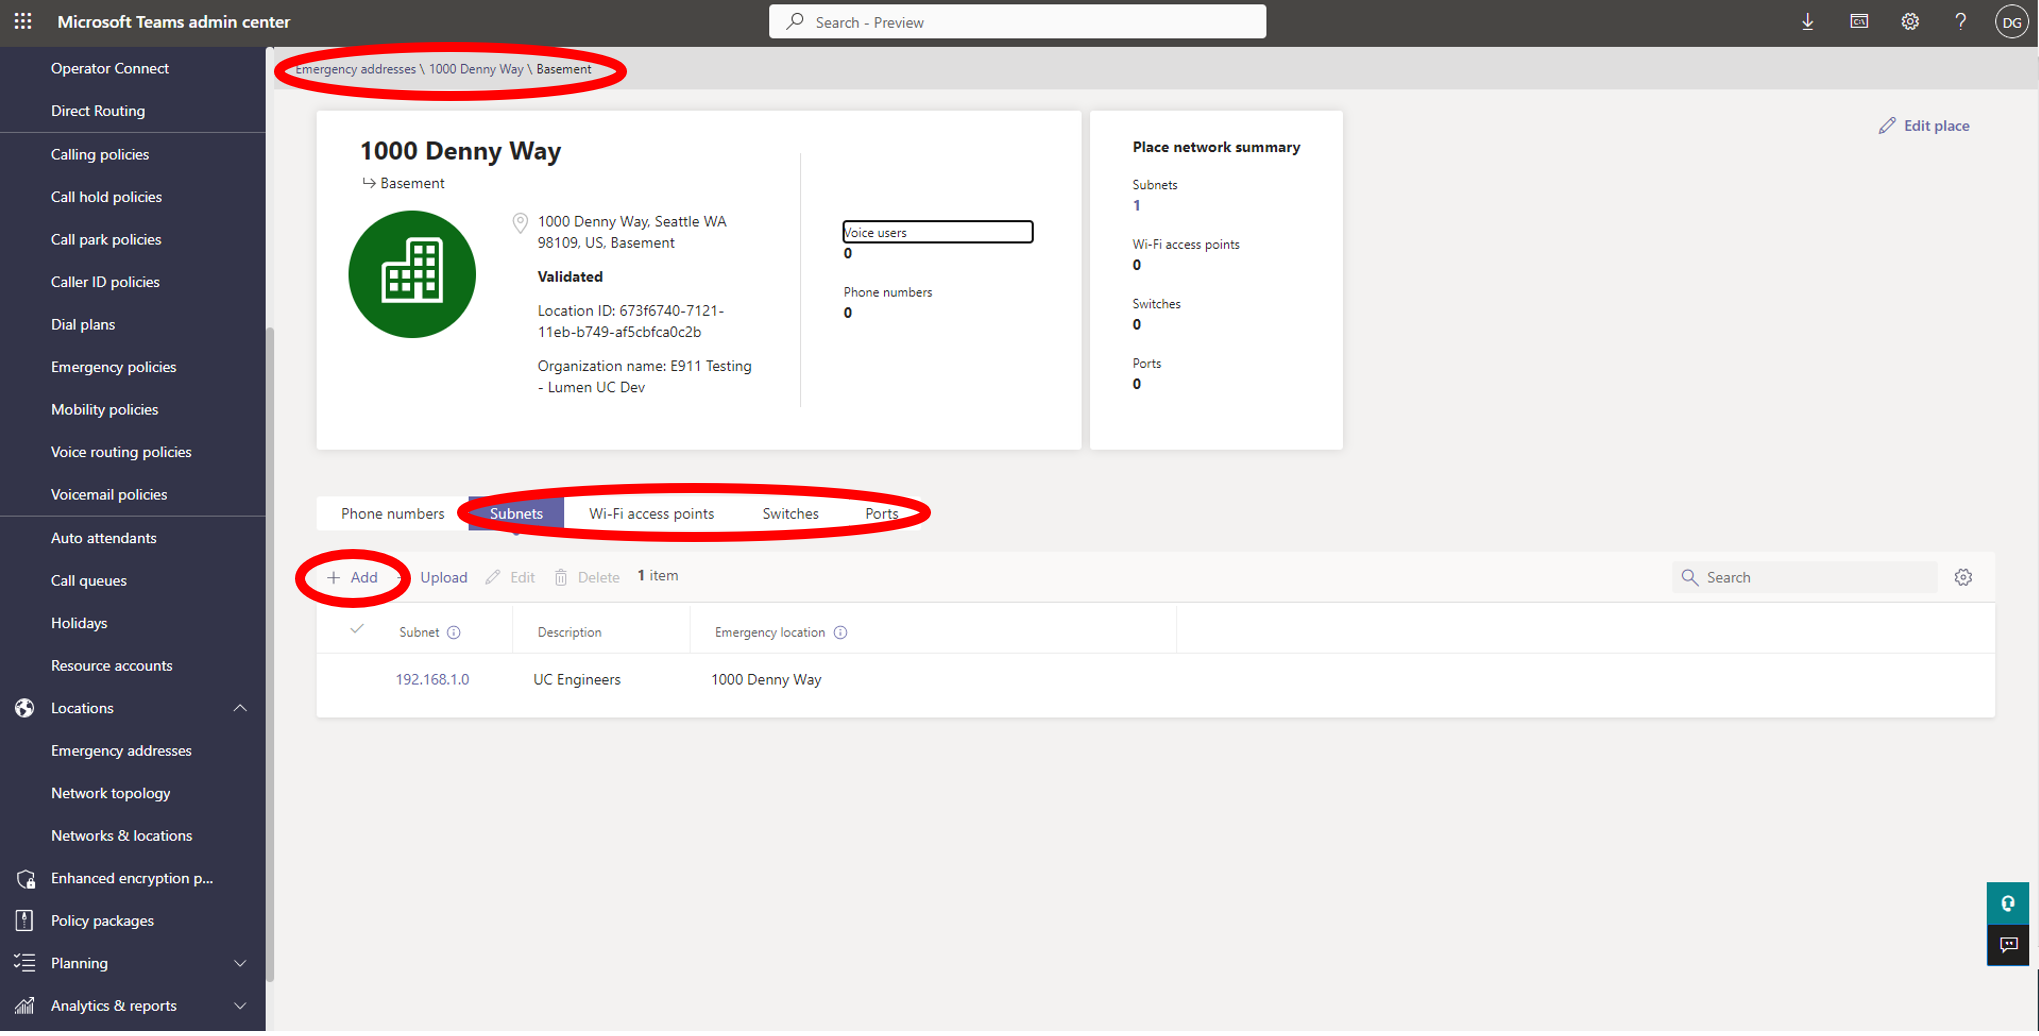Click Add to create a new subnet
The width and height of the screenshot is (2039, 1036).
coord(352,577)
